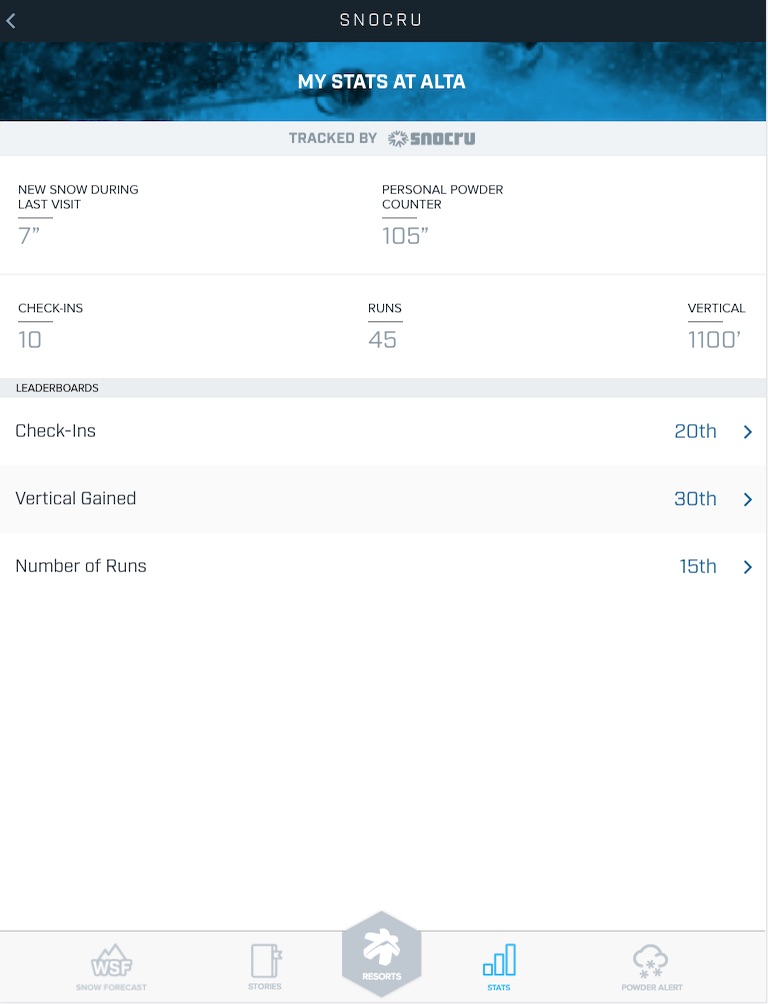
Task: Click the Personal Powder Counter label
Action: (x=443, y=197)
